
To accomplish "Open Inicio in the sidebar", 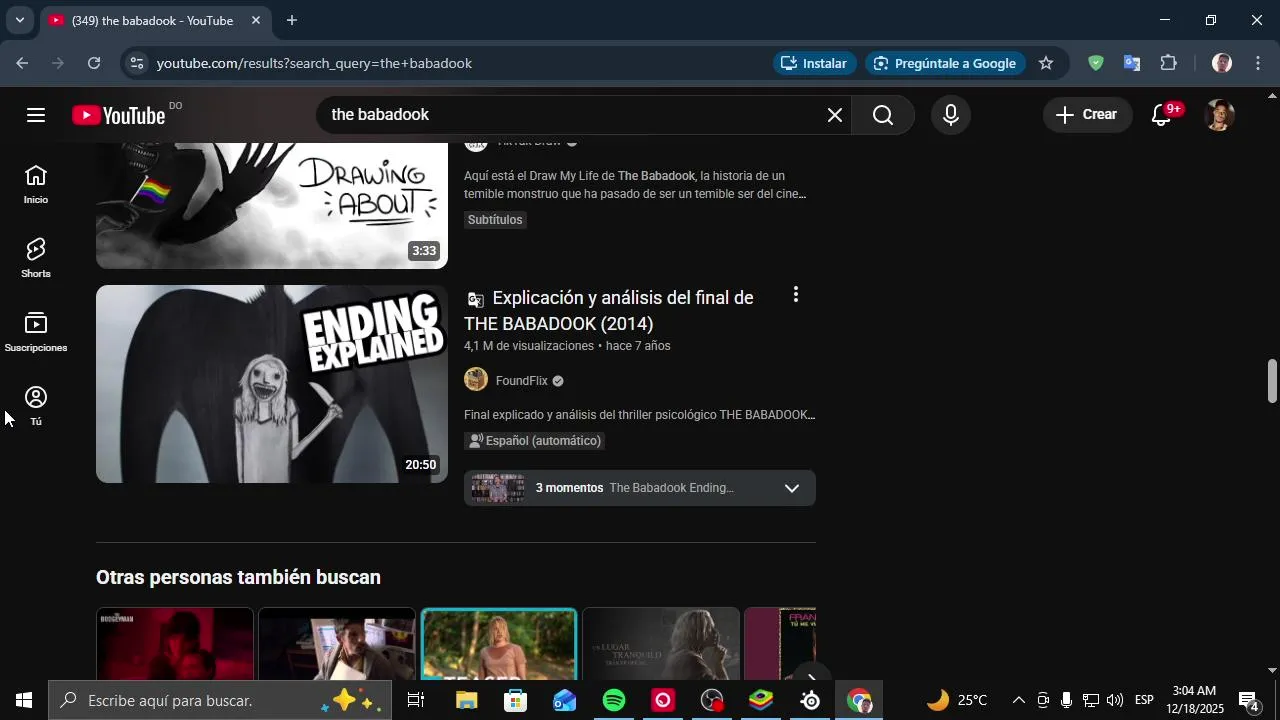I will pos(36,185).
